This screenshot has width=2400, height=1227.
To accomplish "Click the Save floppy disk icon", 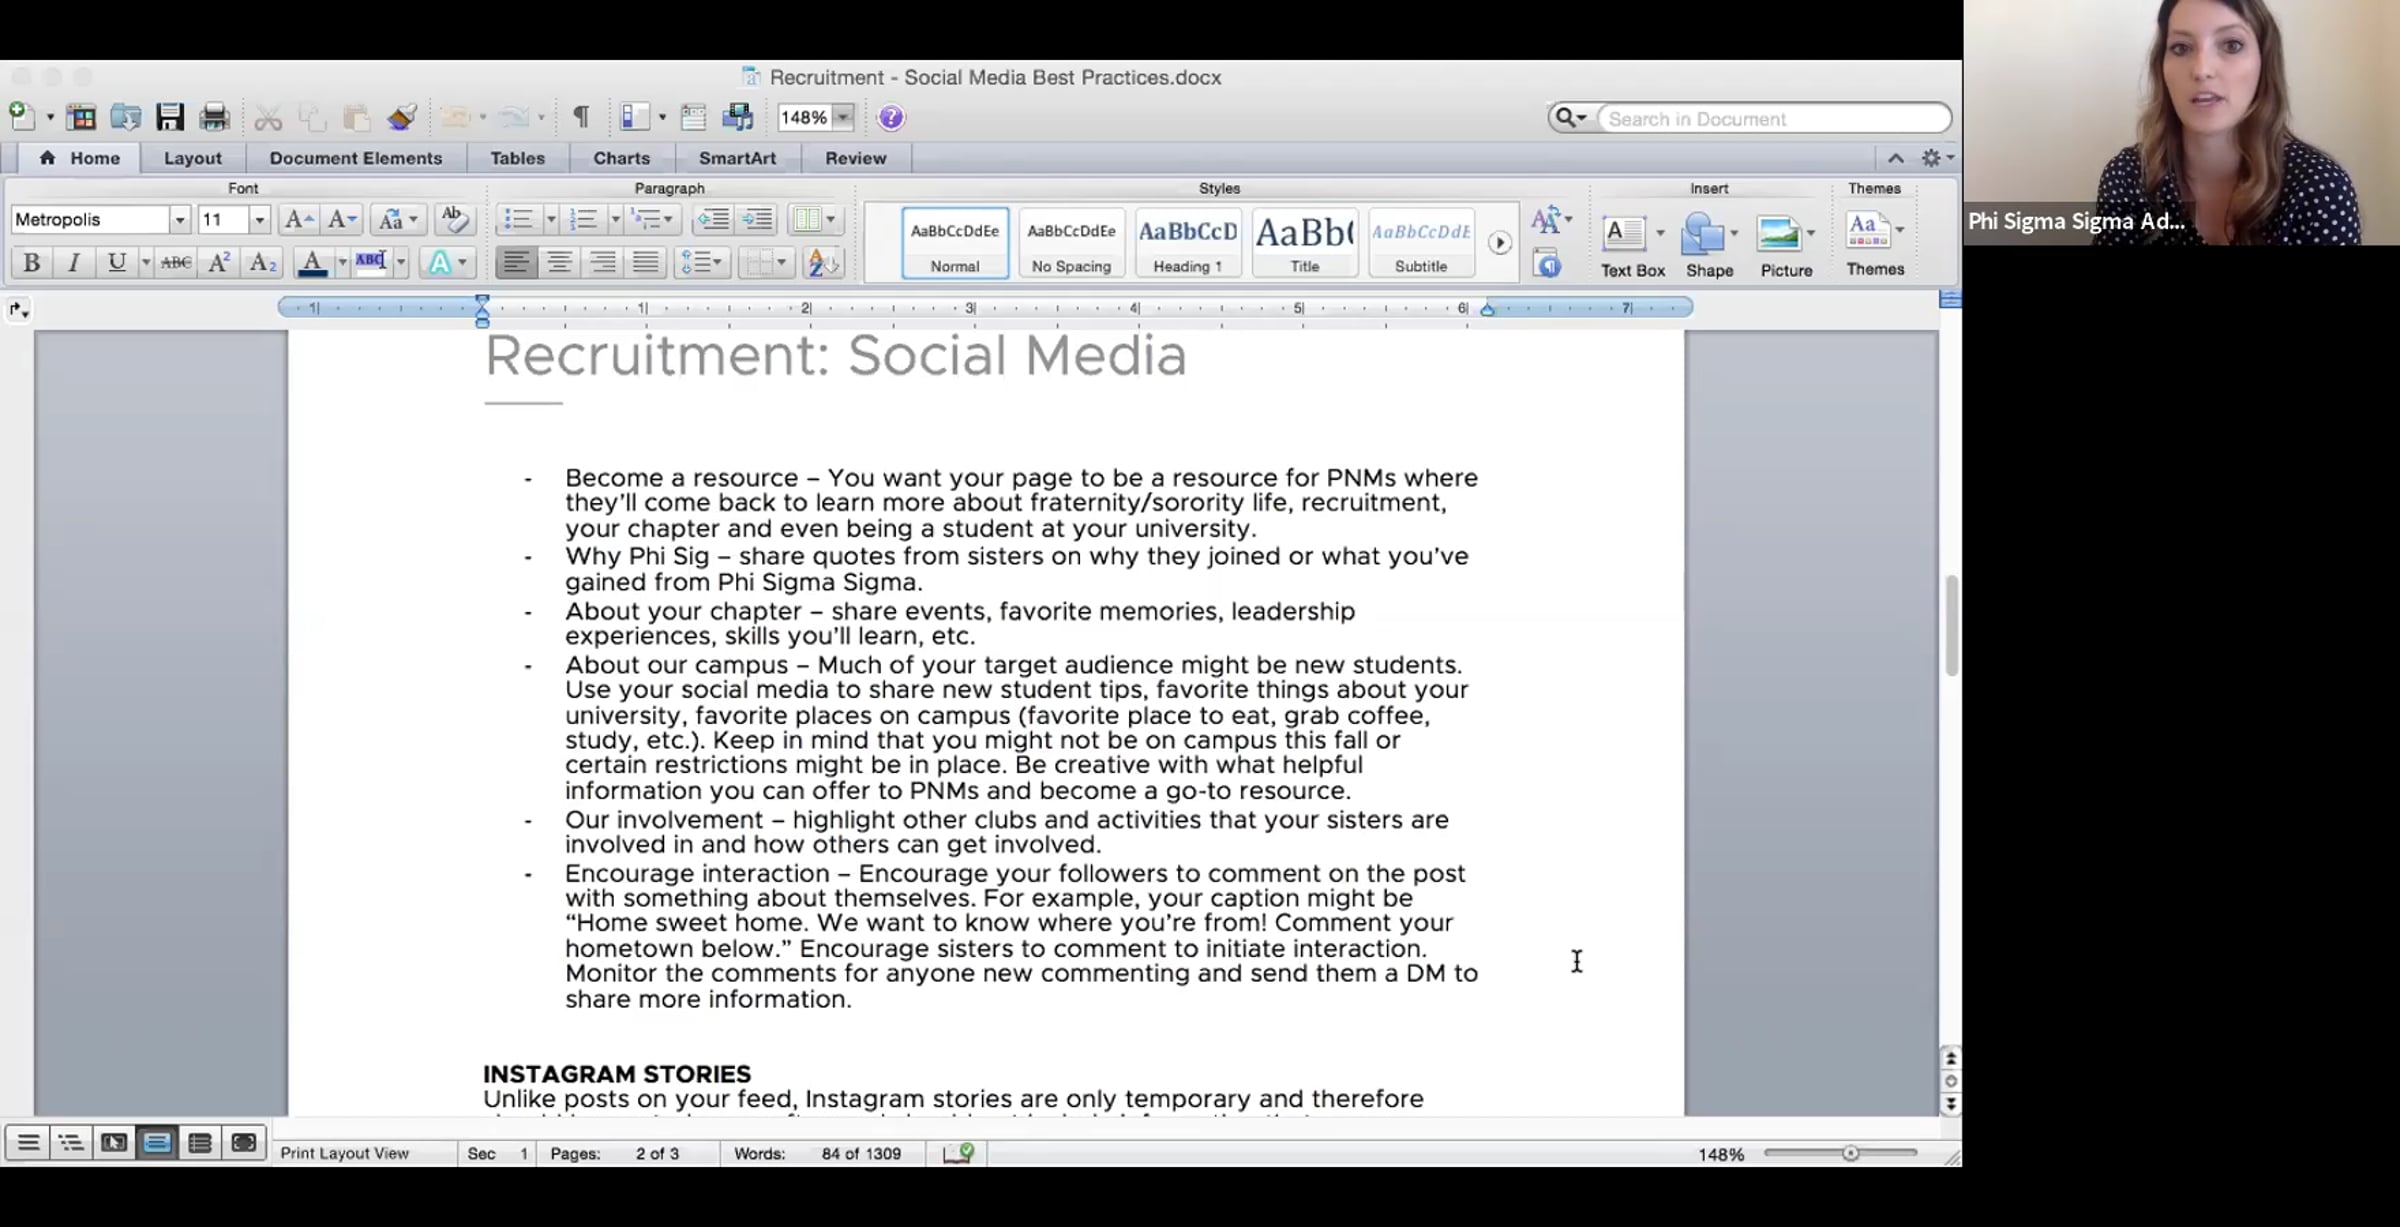I will tap(170, 117).
